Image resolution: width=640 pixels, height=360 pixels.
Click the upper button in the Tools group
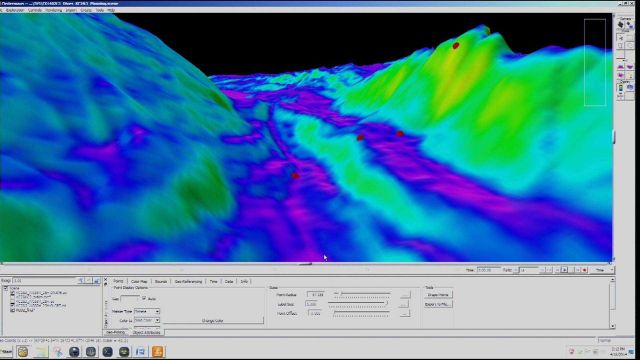click(x=438, y=295)
